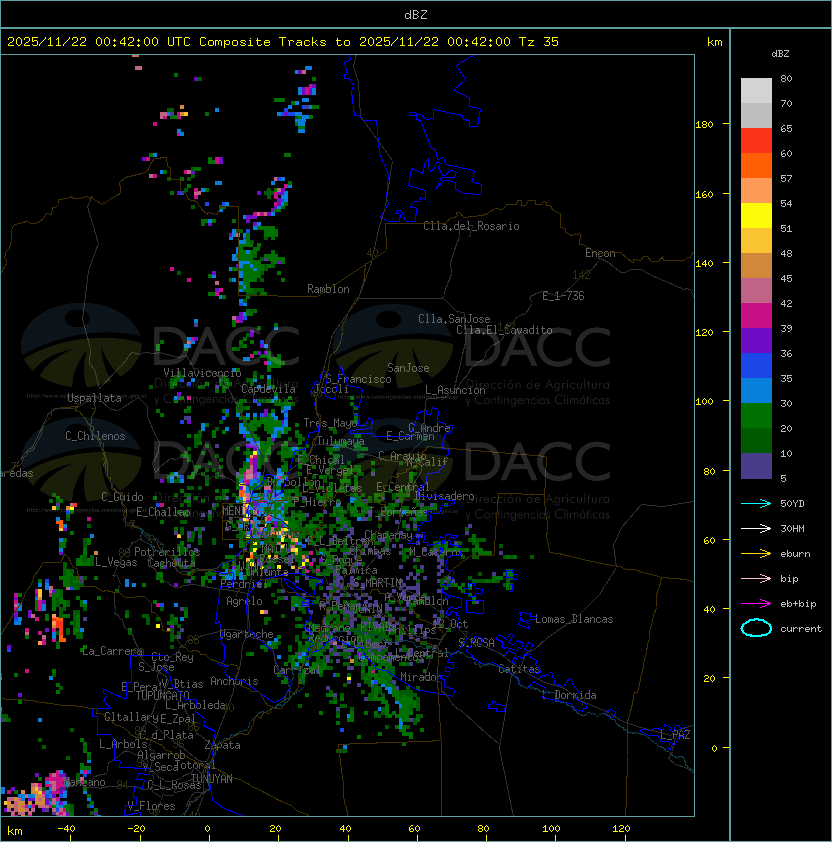The width and height of the screenshot is (832, 842).
Task: Click the SanJose map label
Action: pyautogui.click(x=408, y=368)
